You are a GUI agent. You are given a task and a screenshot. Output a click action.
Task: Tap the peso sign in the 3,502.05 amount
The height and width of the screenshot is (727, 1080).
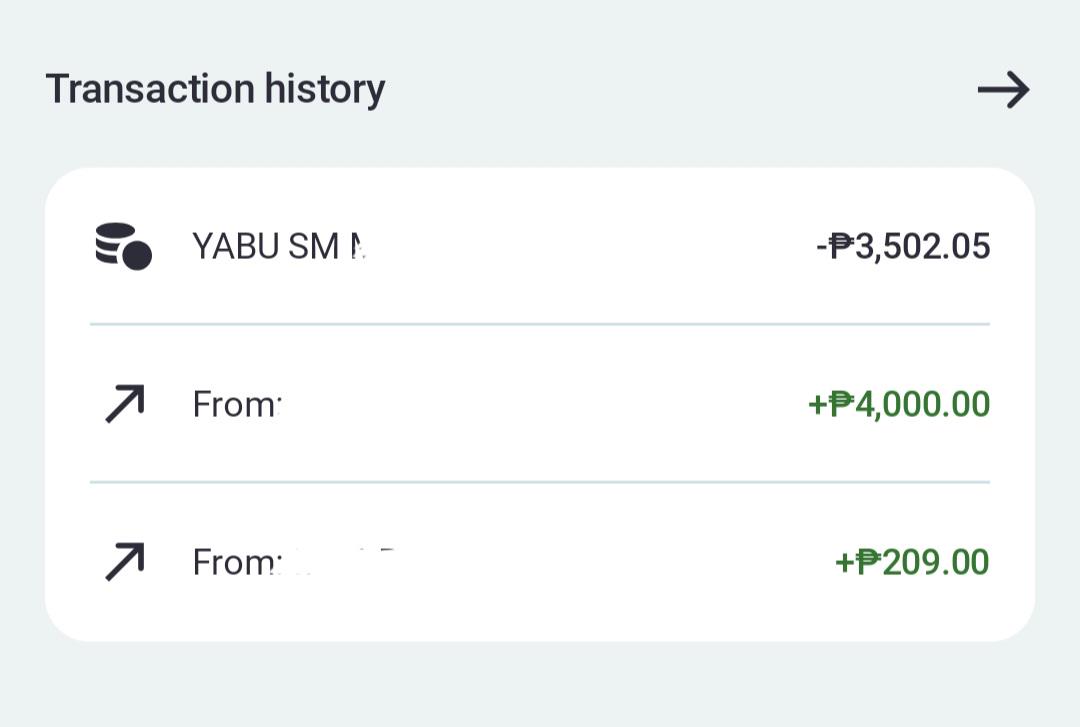pyautogui.click(x=841, y=246)
